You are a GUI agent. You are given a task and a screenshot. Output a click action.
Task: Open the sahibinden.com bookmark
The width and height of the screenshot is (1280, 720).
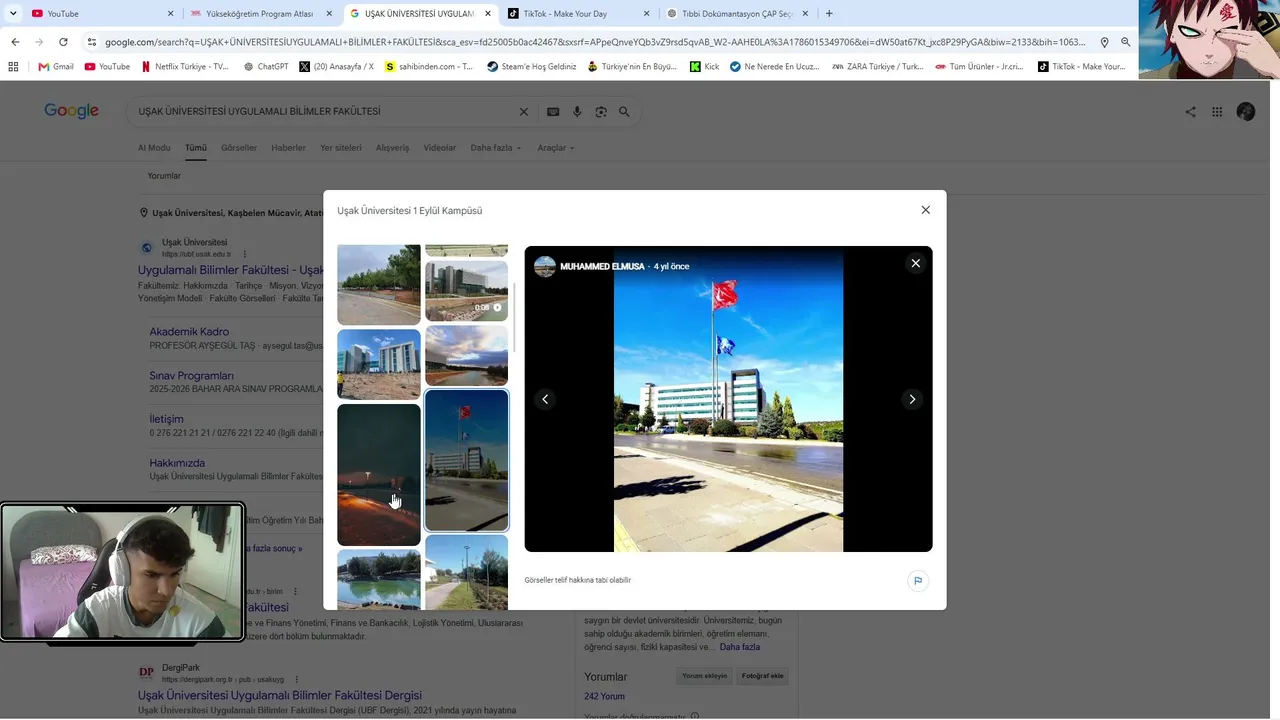coord(429,67)
